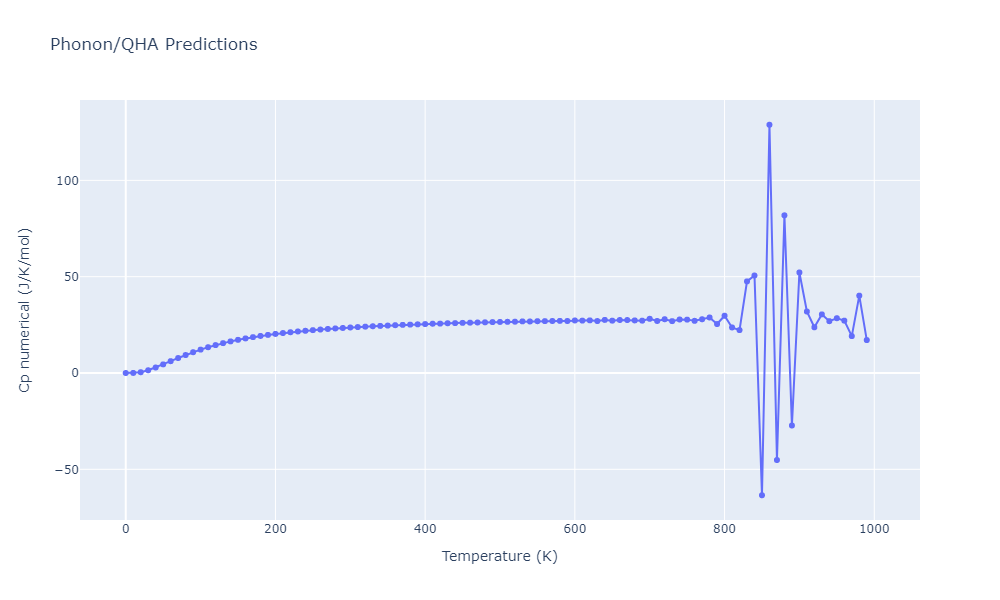Click the 'Temperature (K)' x-axis title
1000x600 pixels.
pyautogui.click(x=499, y=556)
